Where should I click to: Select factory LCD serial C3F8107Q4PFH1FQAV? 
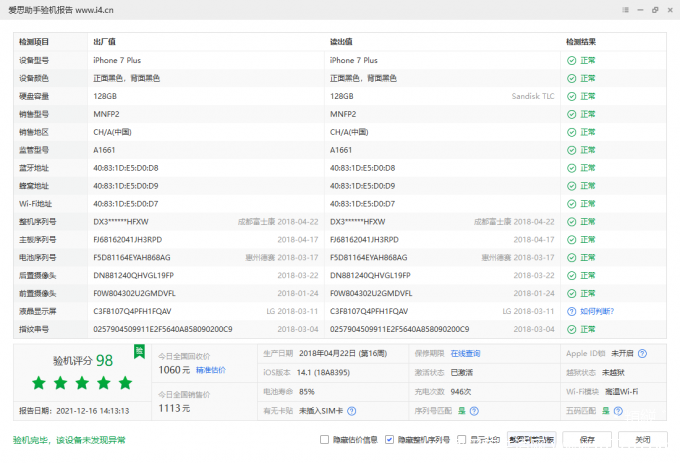132,311
